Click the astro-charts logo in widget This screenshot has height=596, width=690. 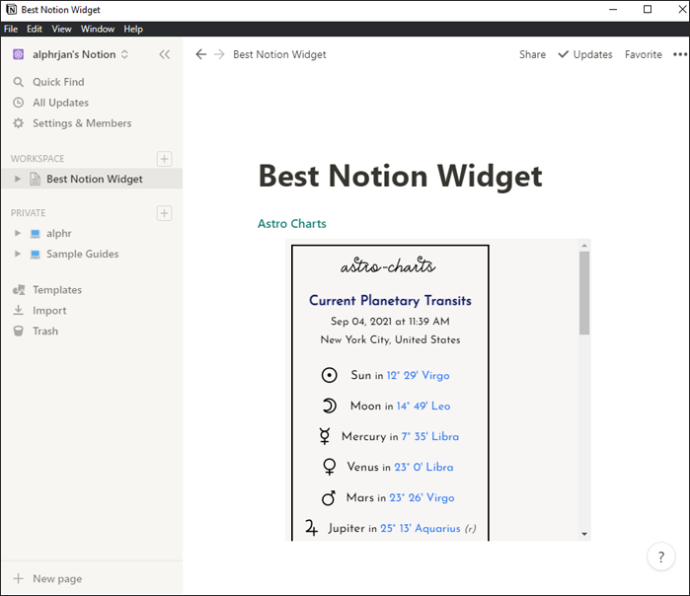pyautogui.click(x=388, y=265)
